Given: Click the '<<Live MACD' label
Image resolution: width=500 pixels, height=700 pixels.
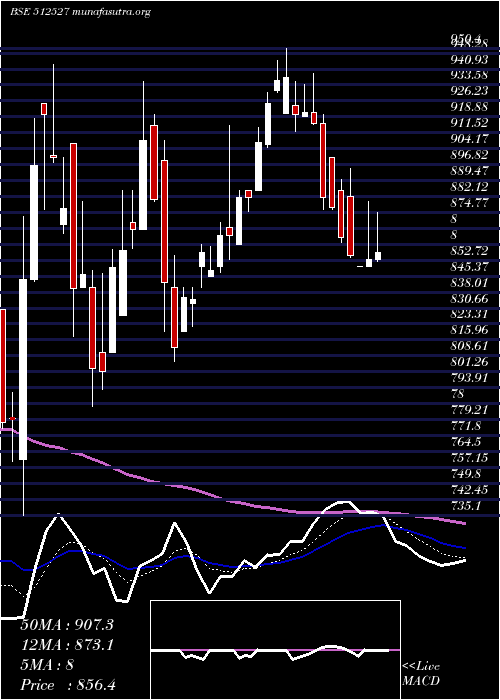Looking at the screenshot, I should coord(421,674).
